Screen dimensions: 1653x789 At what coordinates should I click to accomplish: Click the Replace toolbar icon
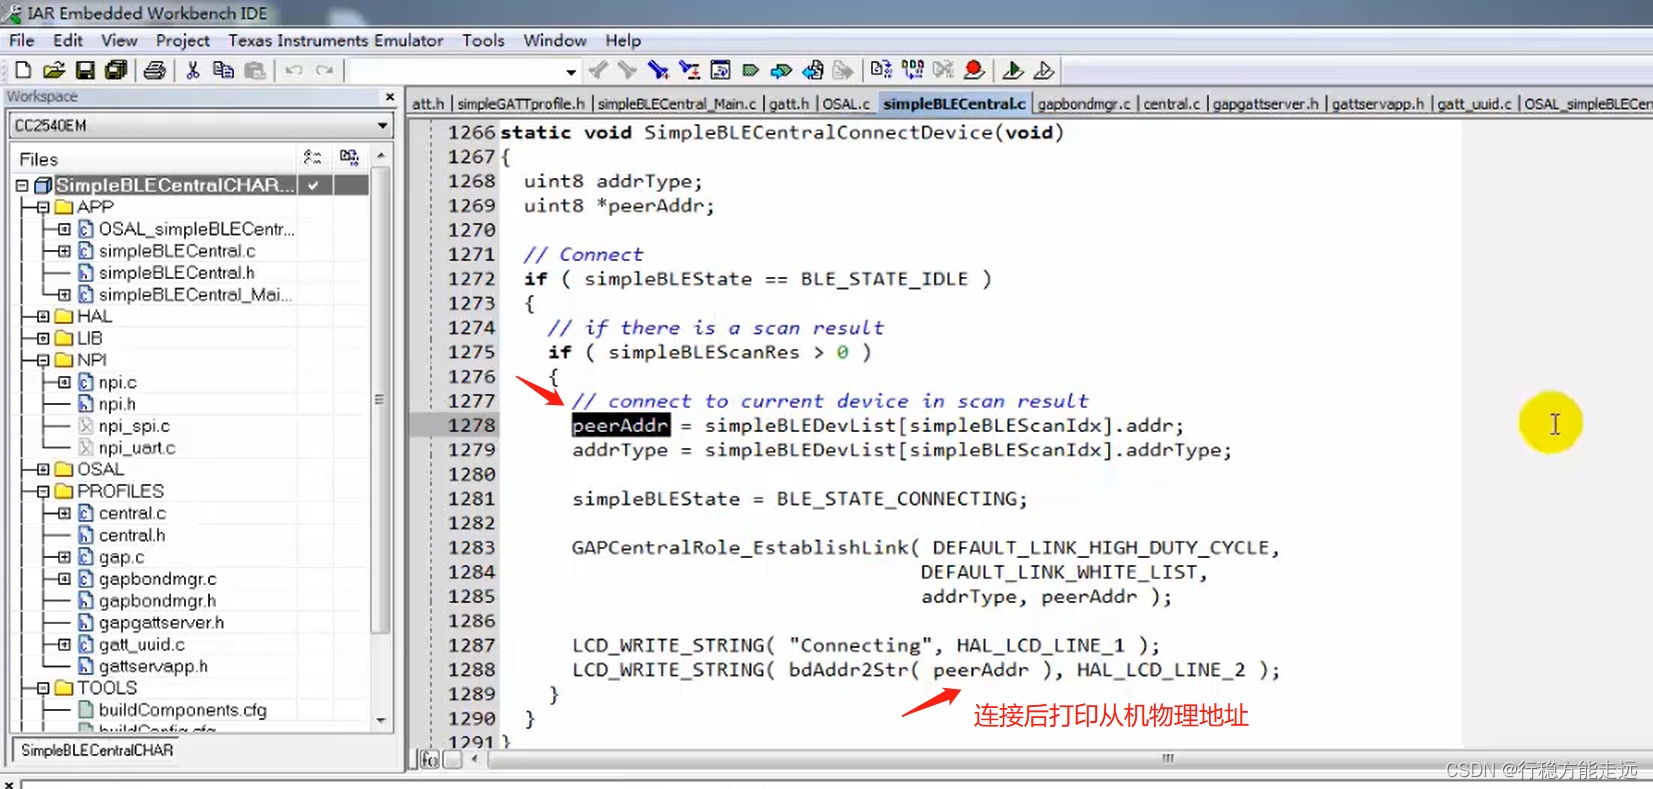click(x=689, y=70)
